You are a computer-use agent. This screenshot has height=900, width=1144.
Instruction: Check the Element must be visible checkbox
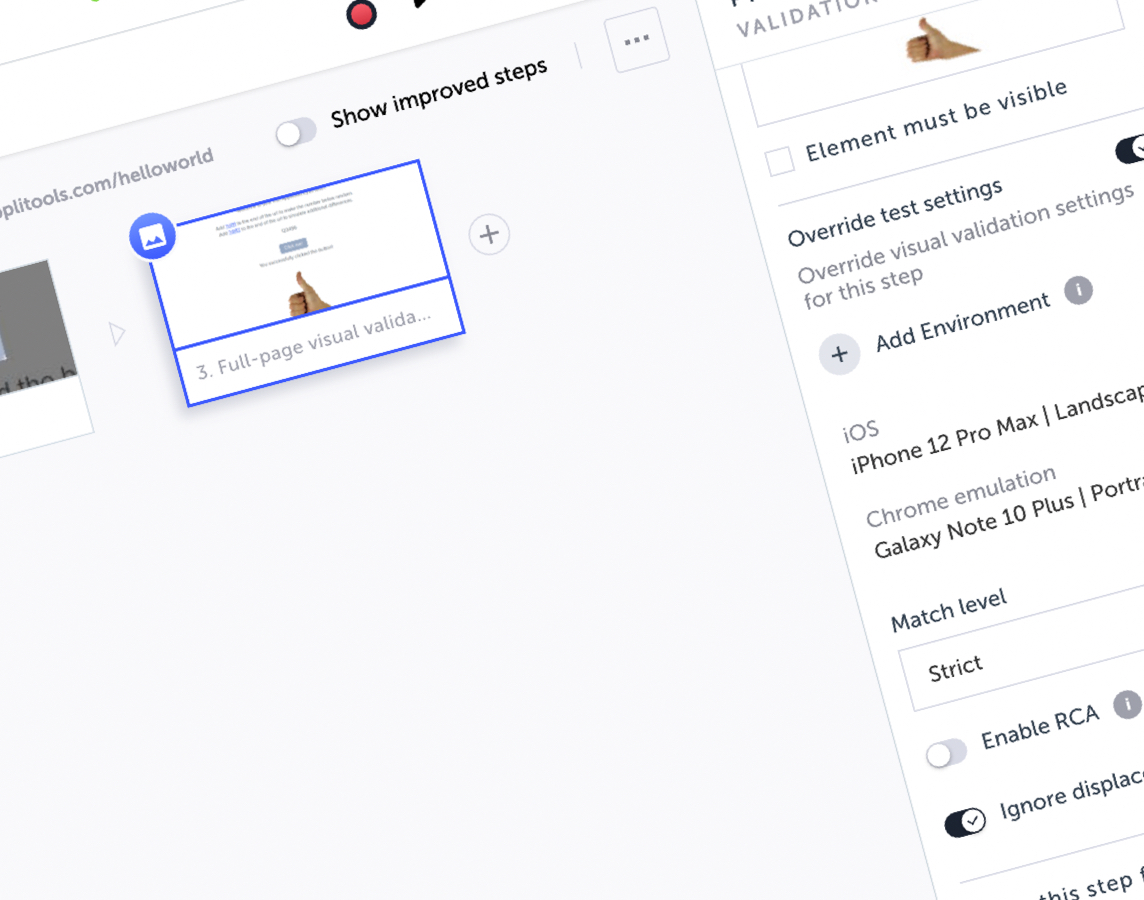coord(780,160)
